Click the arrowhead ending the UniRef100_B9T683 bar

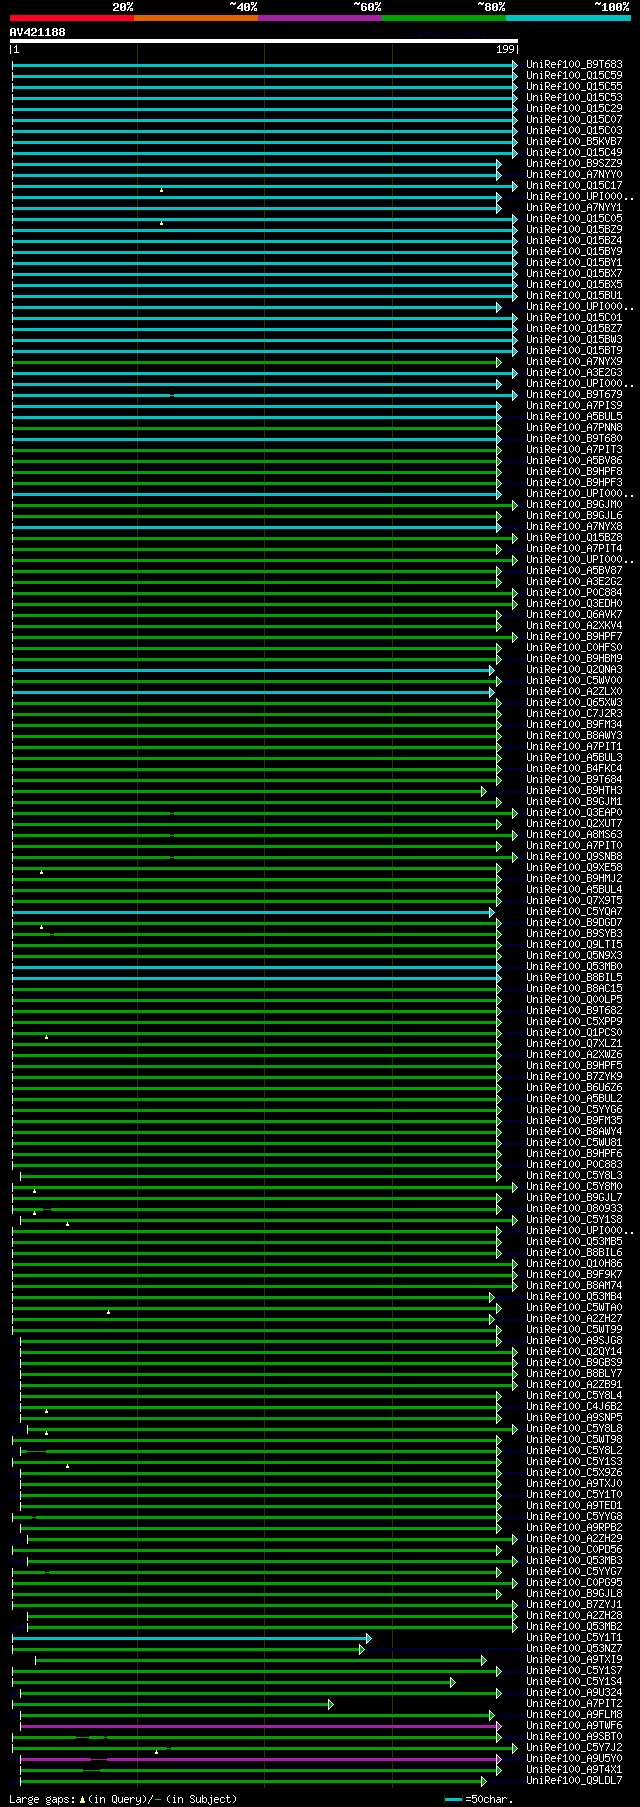pos(515,65)
